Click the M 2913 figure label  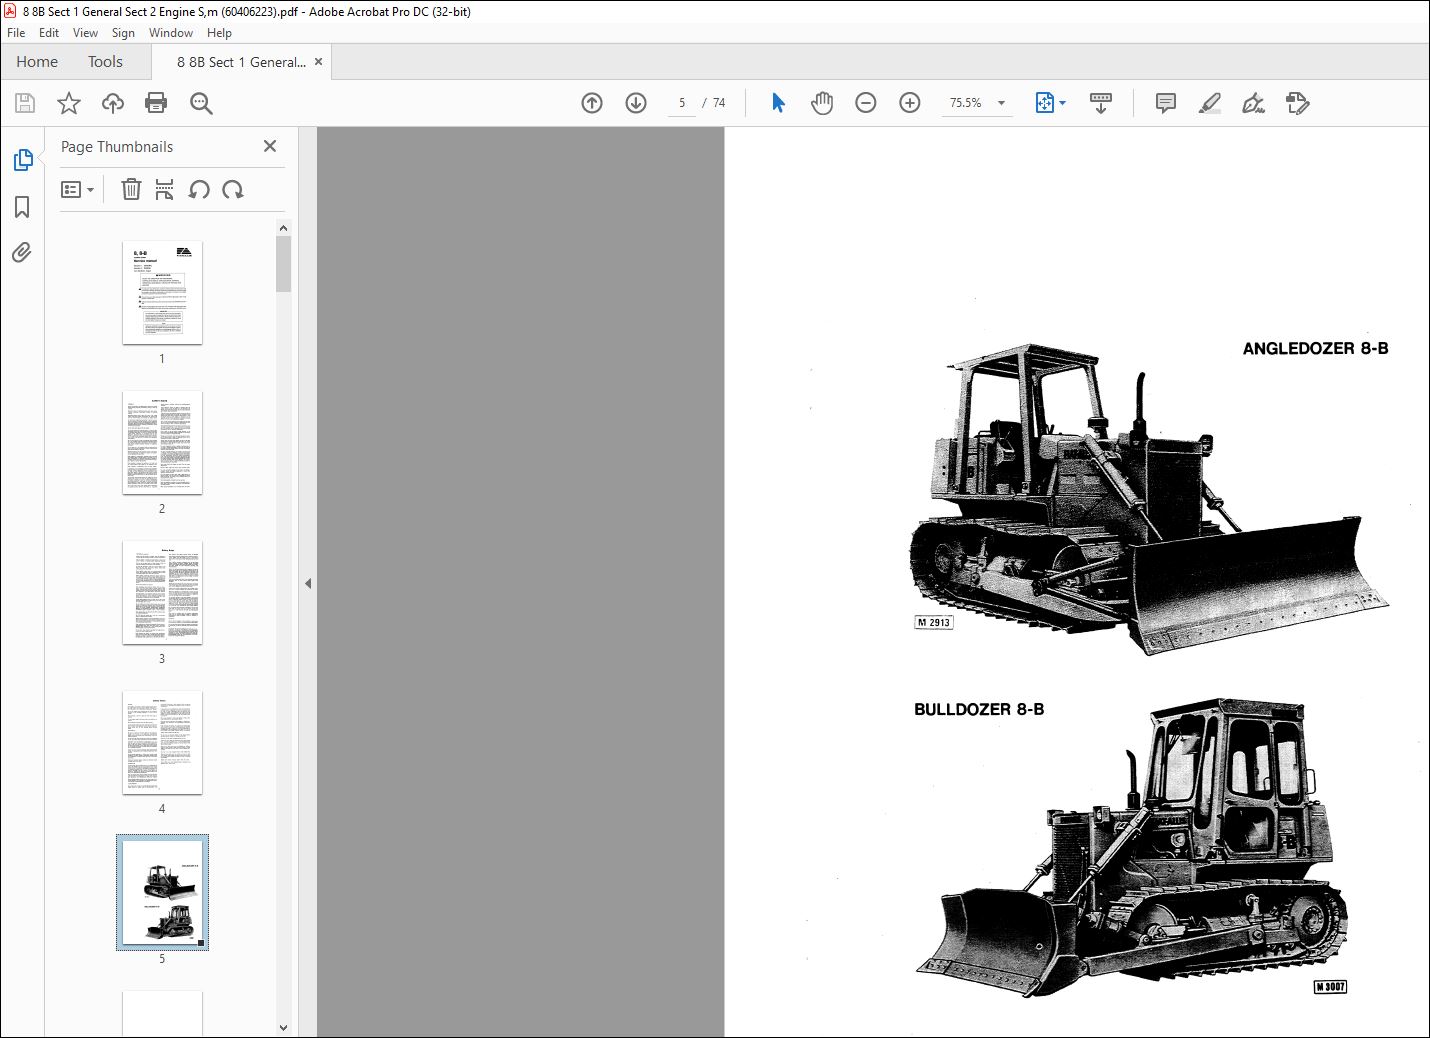point(934,622)
